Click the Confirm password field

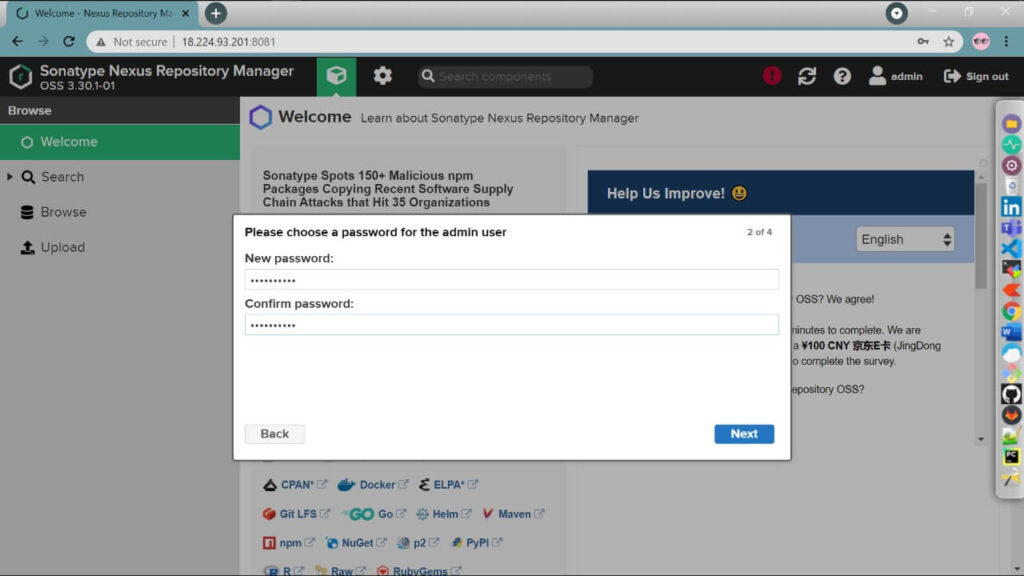tap(511, 325)
